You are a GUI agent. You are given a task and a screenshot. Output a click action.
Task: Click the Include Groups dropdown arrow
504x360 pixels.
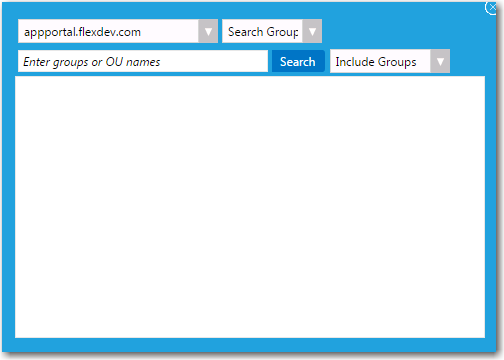tap(440, 61)
